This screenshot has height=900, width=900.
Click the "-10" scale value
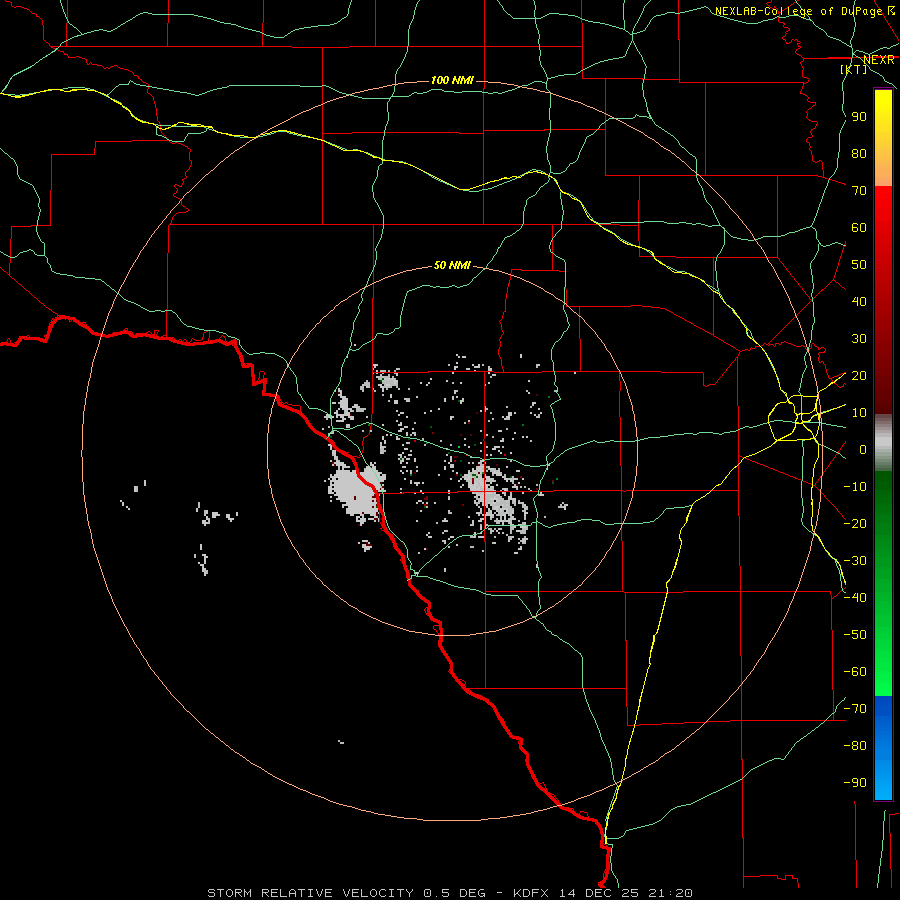tap(855, 487)
